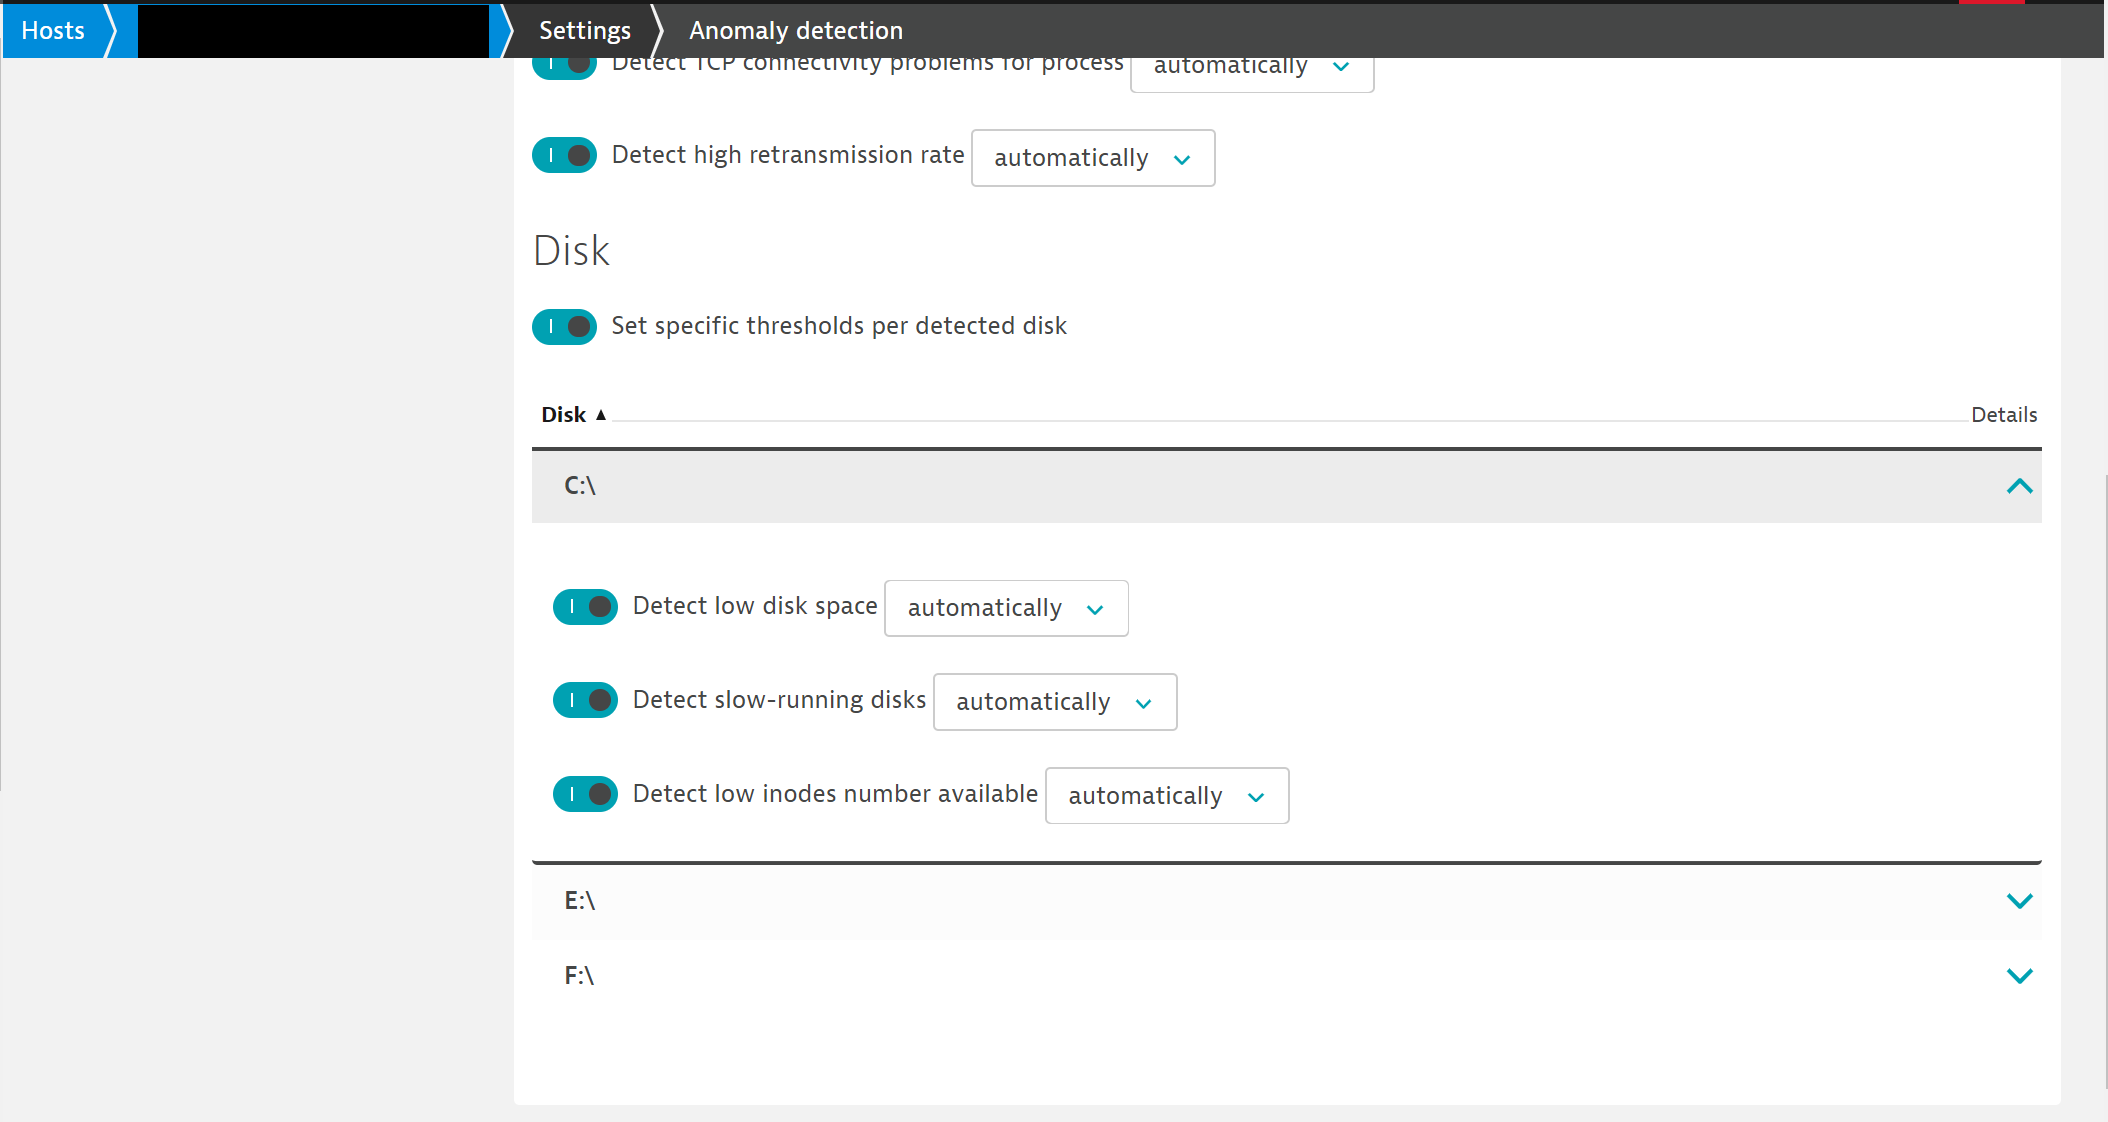Image resolution: width=2108 pixels, height=1122 pixels.
Task: Click the Details column header
Action: [2004, 415]
